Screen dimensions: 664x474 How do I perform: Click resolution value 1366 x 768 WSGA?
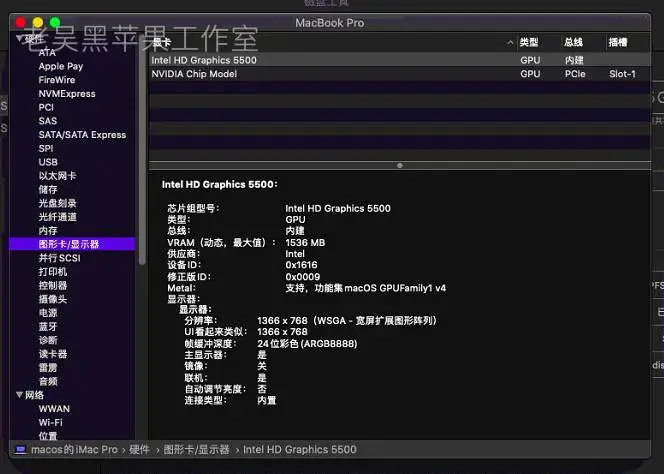[347, 321]
